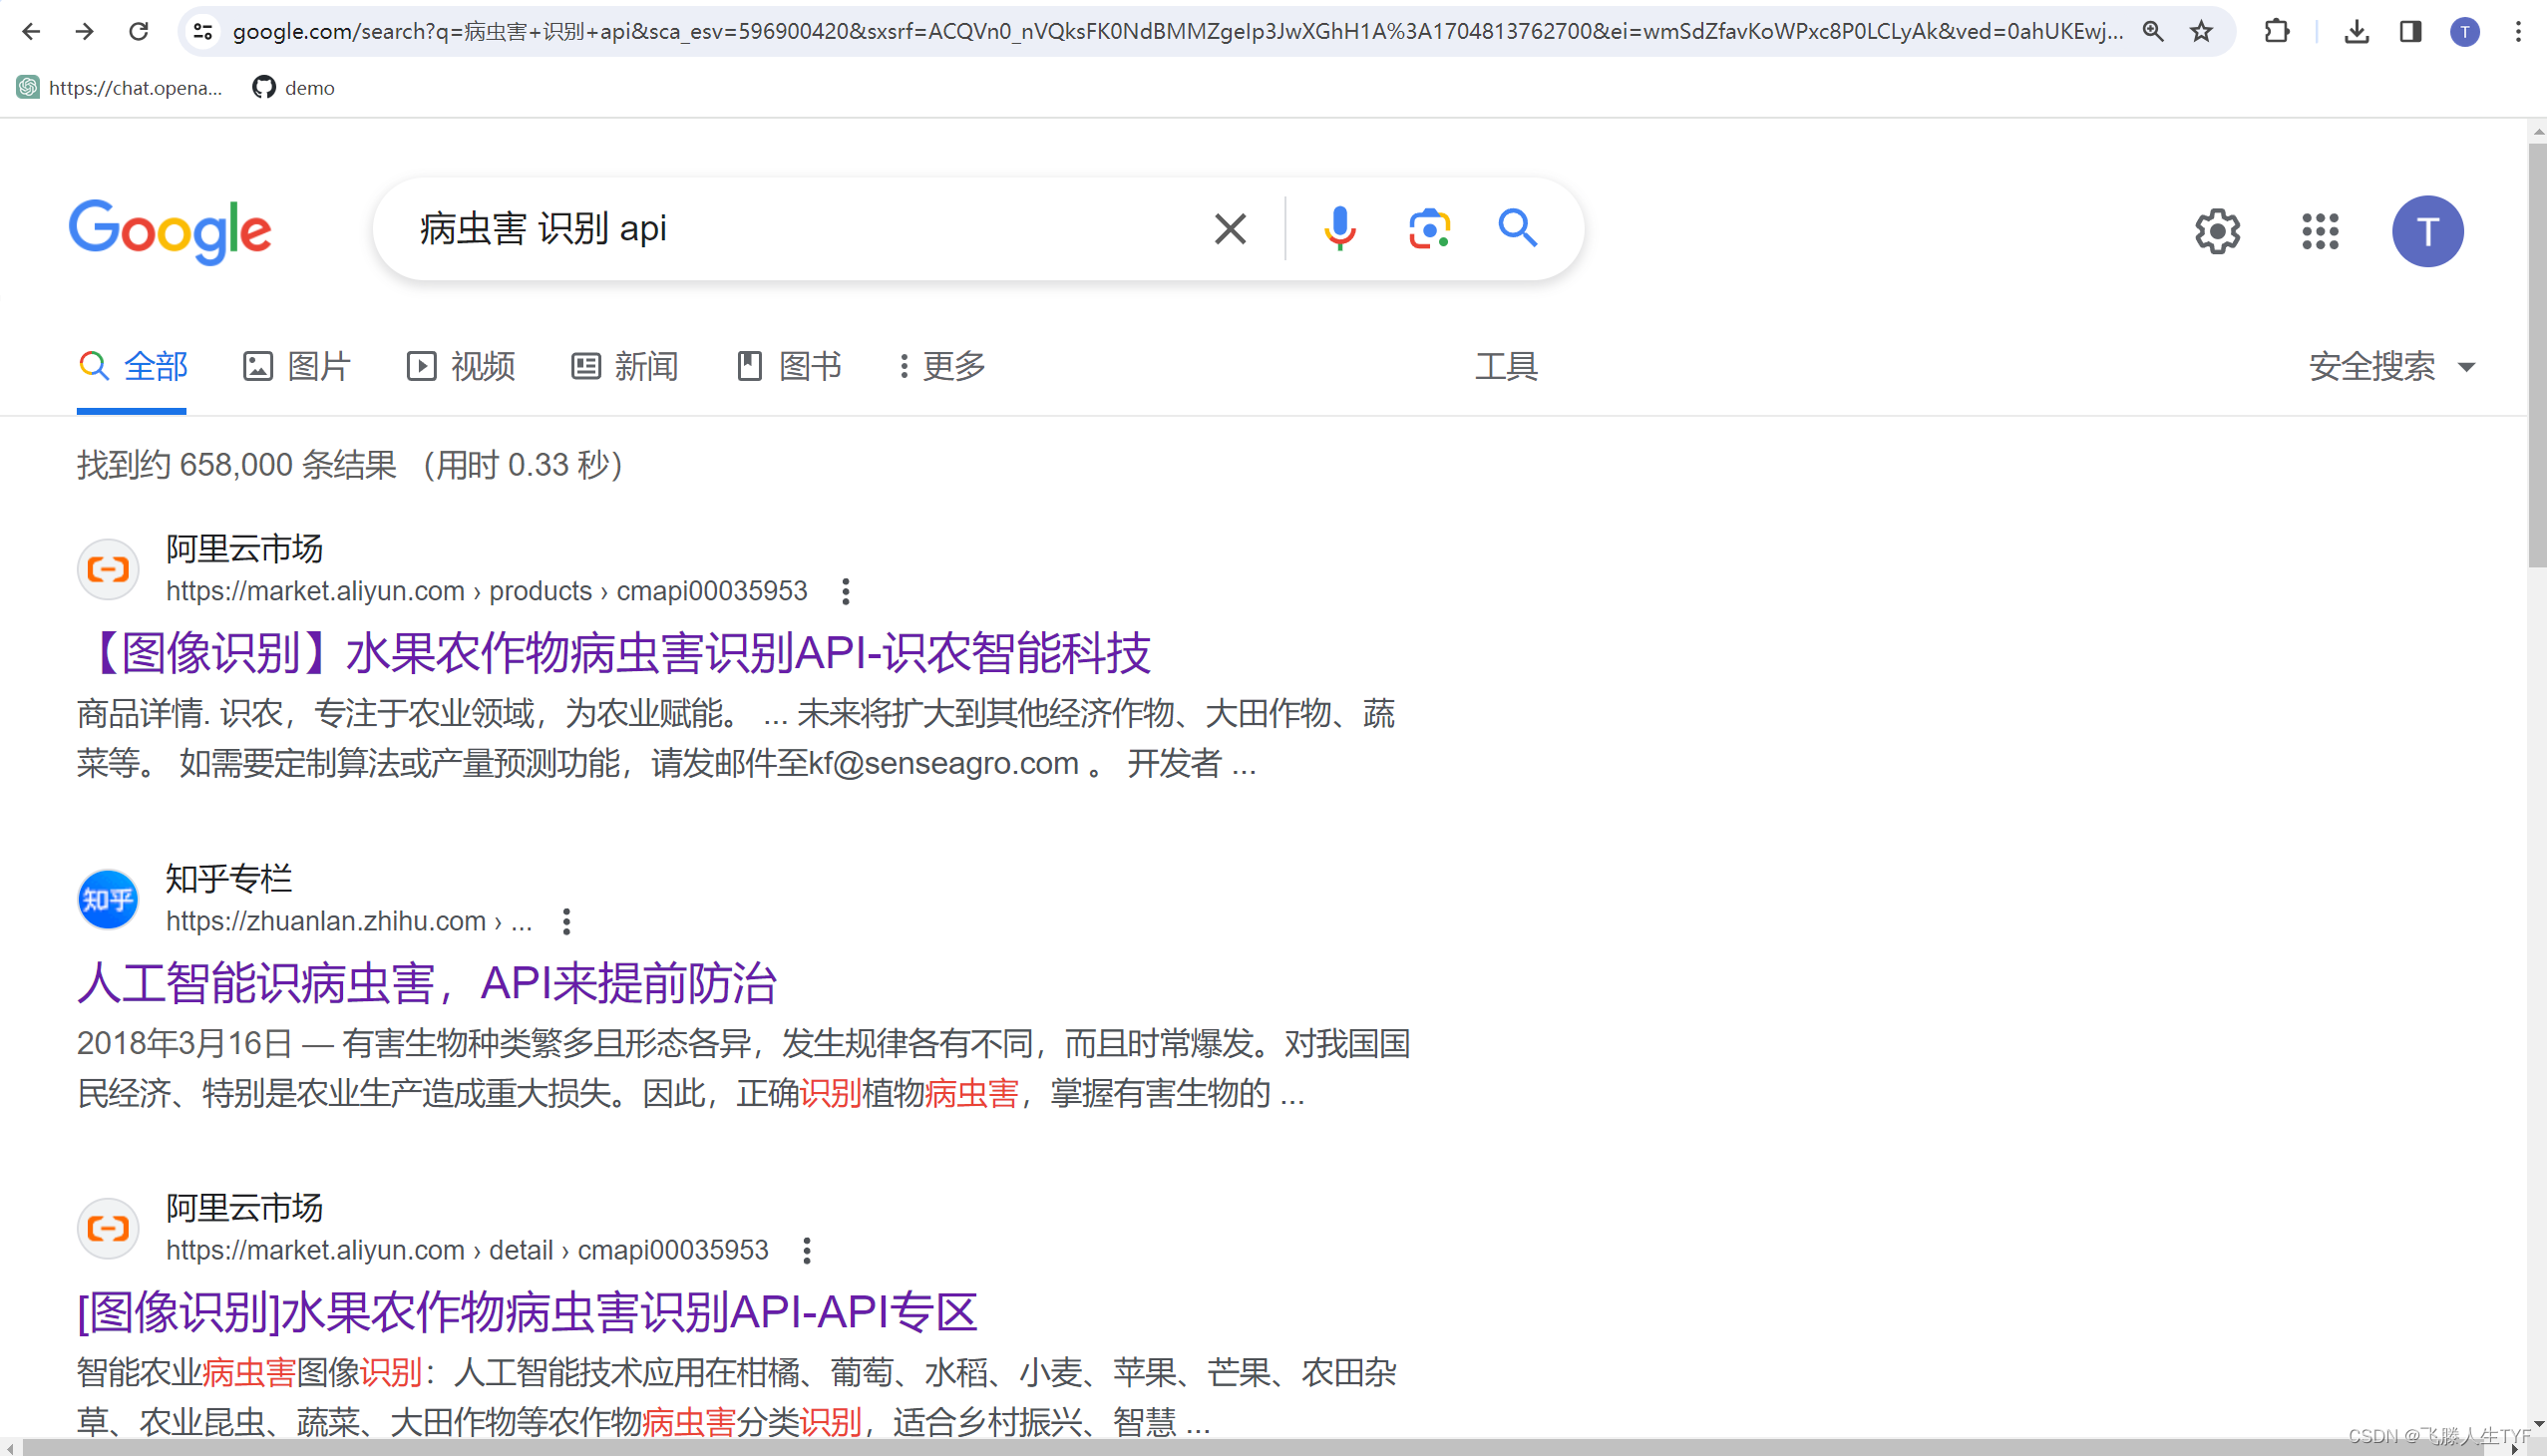
Task: Click the market.aliyun.com products URL
Action: point(486,592)
